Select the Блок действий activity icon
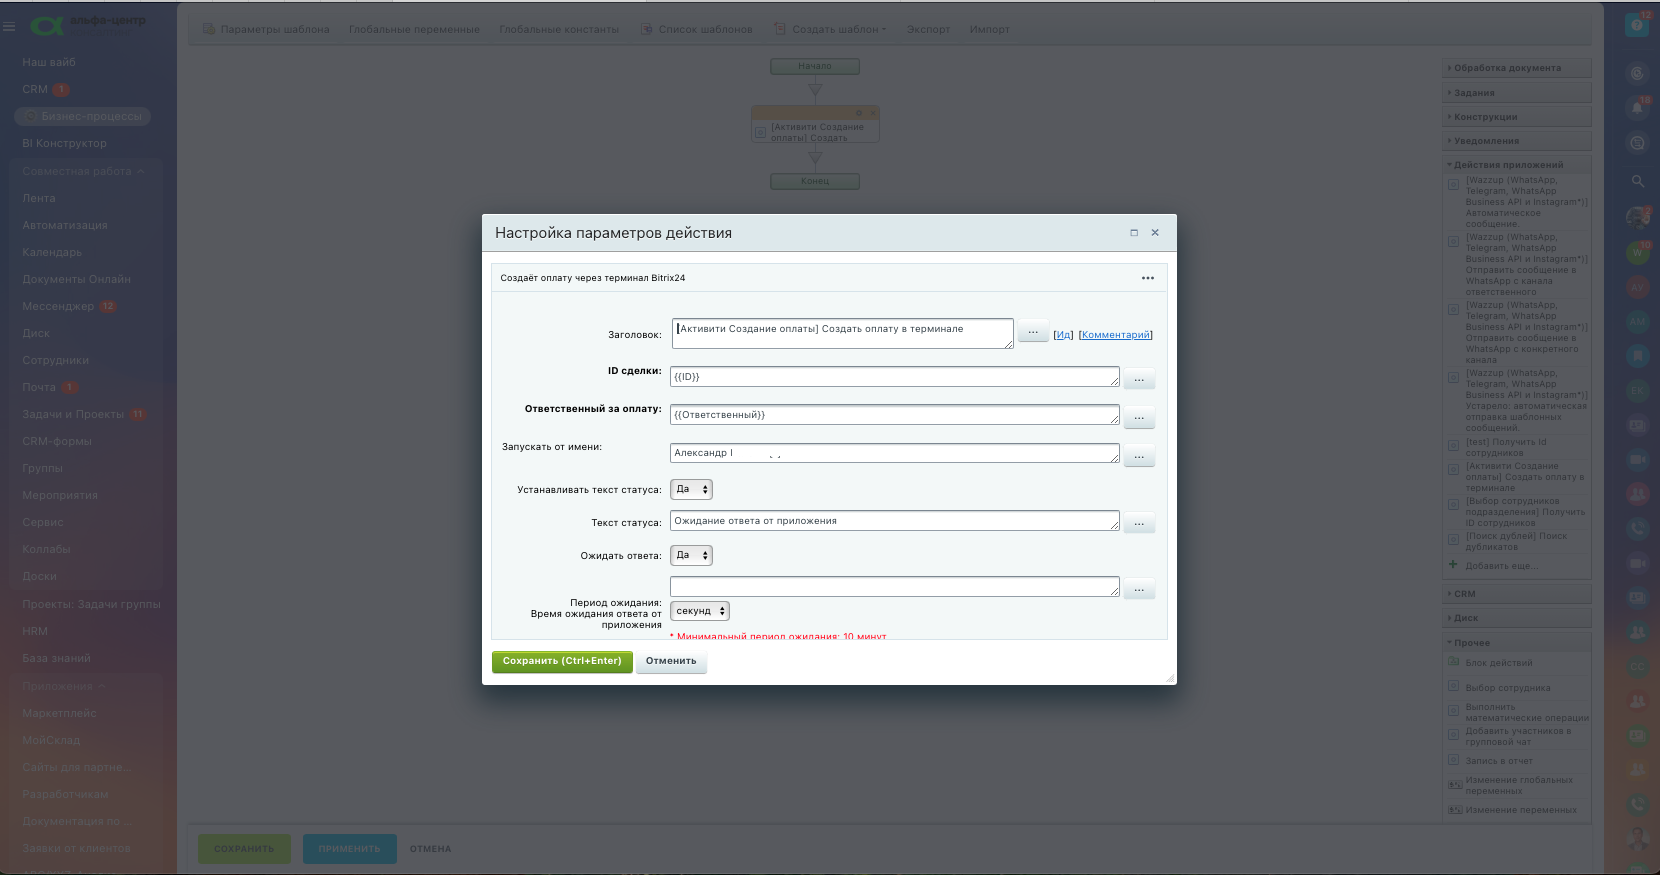The image size is (1660, 875). point(1454,662)
